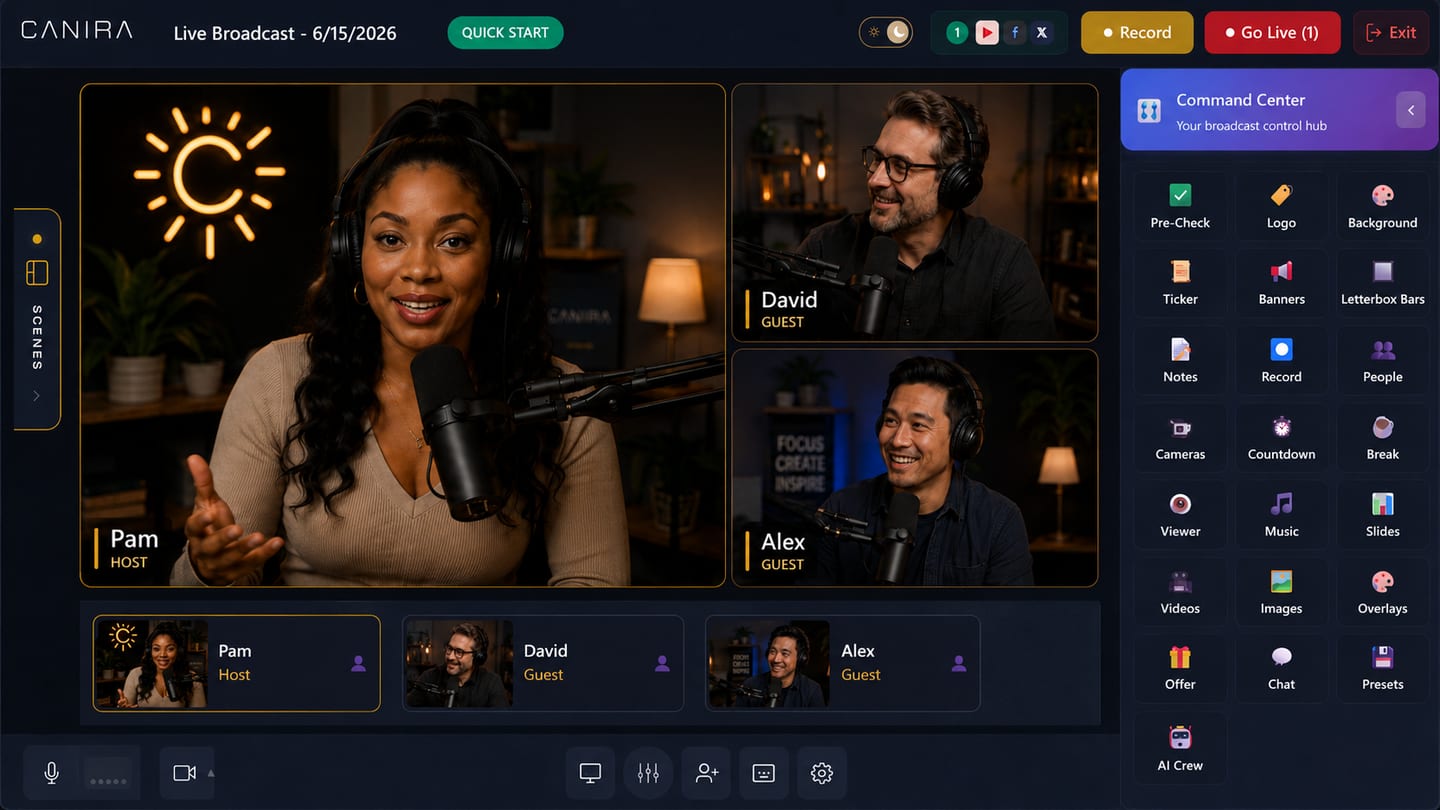Open the Background palette tile

1383,204
